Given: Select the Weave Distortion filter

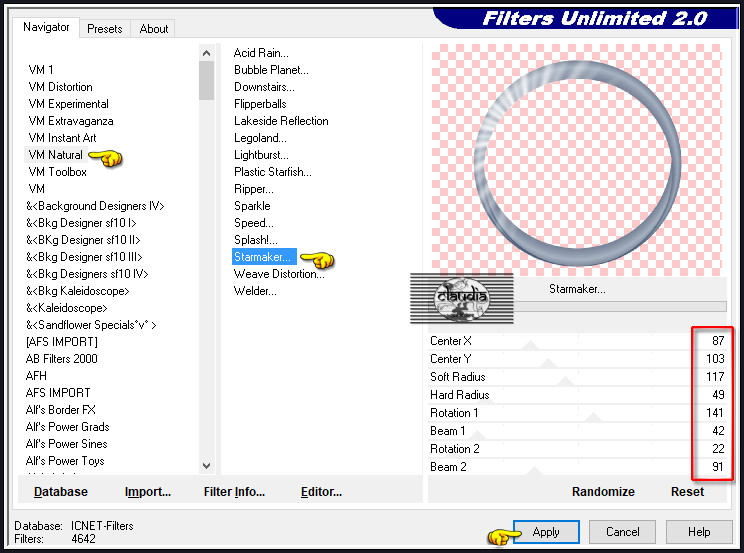Looking at the screenshot, I should (279, 274).
